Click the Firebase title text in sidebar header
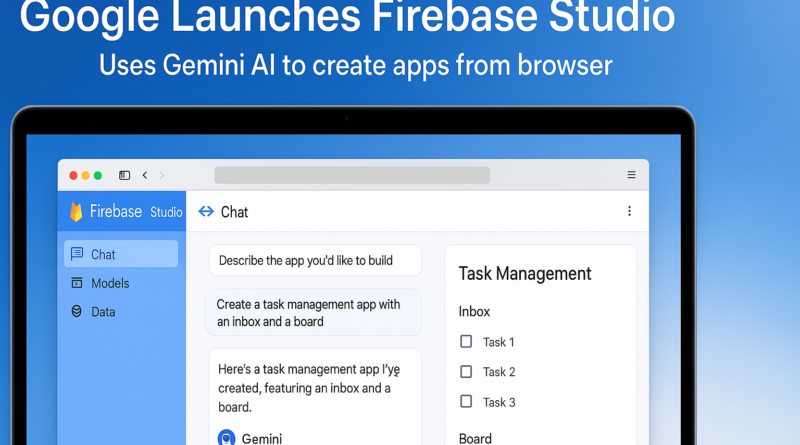Viewport: 800px width, 445px height. (x=116, y=211)
